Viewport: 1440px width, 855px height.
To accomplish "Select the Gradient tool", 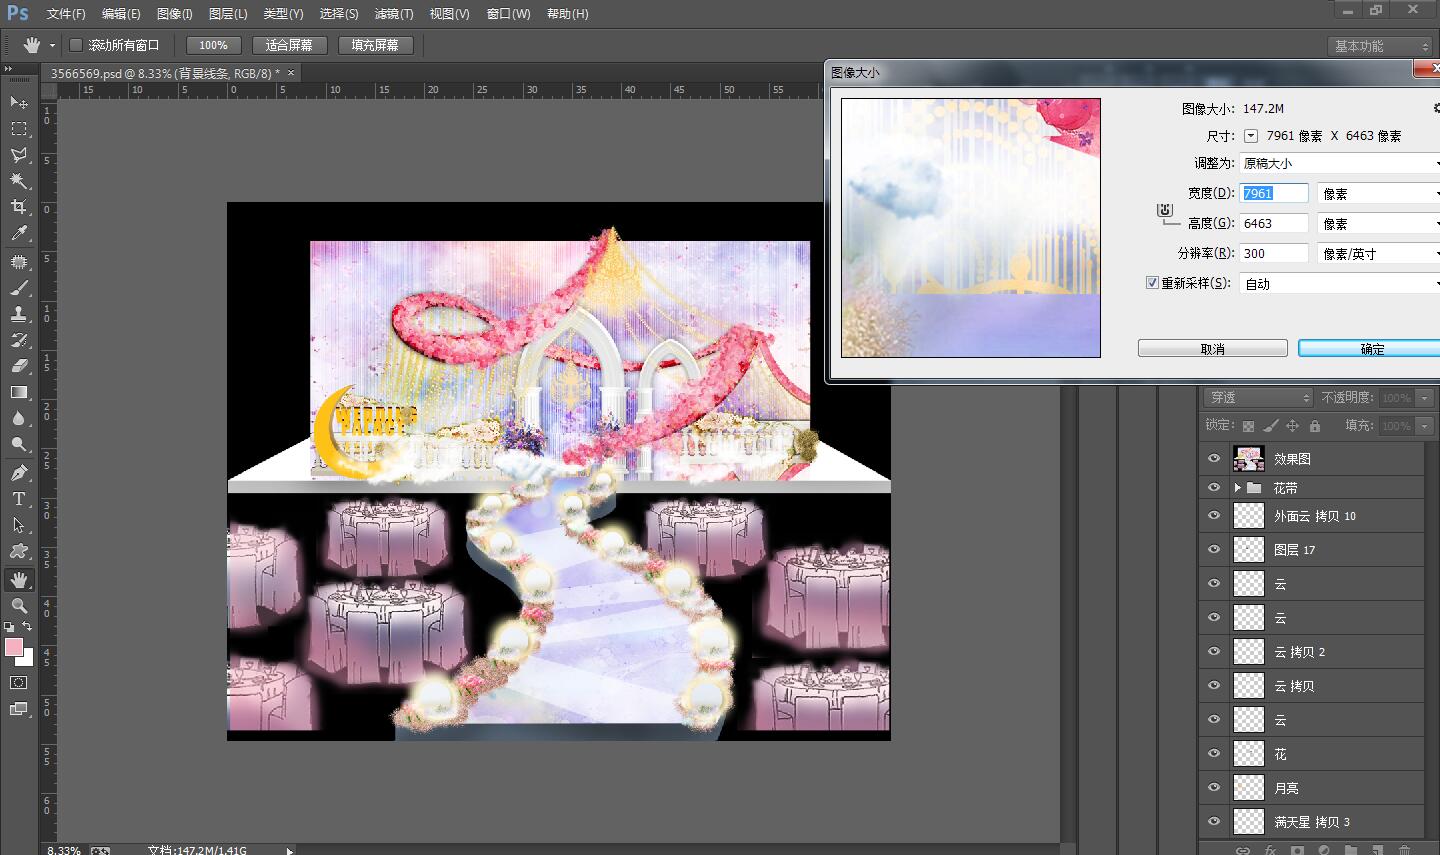I will click(18, 392).
